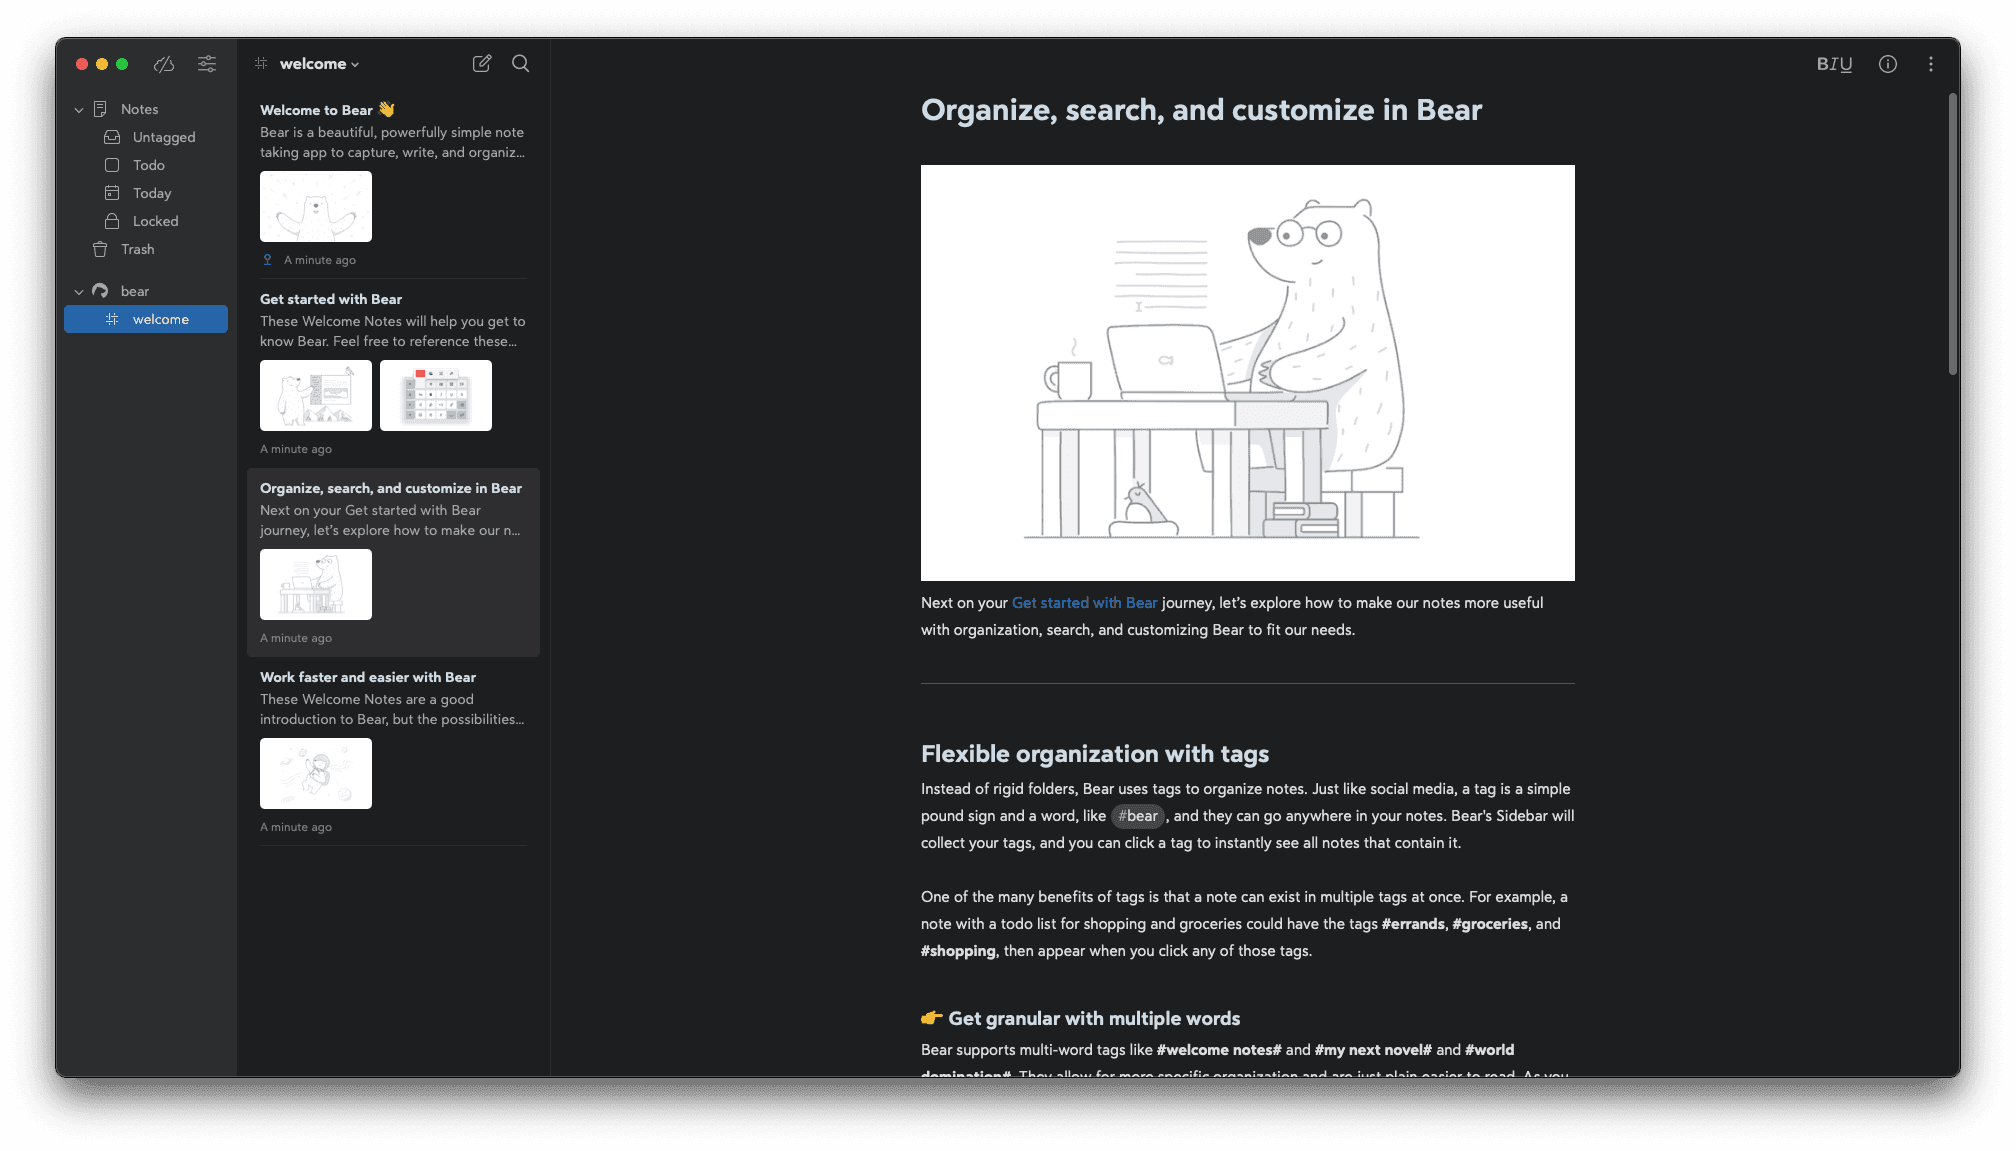
Task: Create a new note with compose icon
Action: [482, 64]
